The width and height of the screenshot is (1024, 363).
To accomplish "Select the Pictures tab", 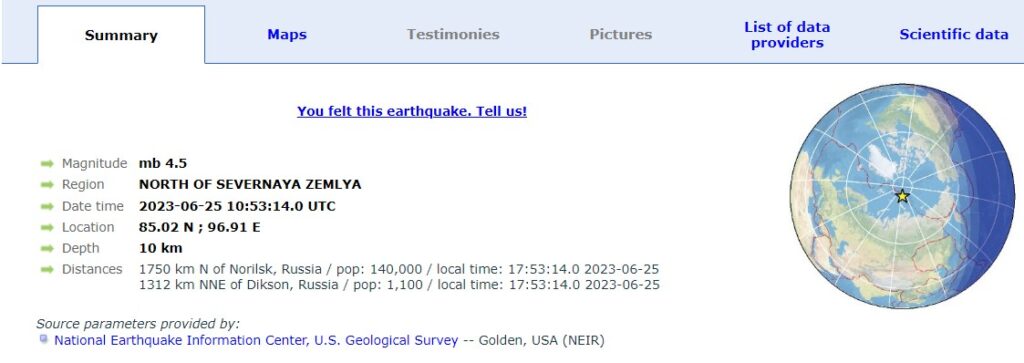I will tap(620, 35).
